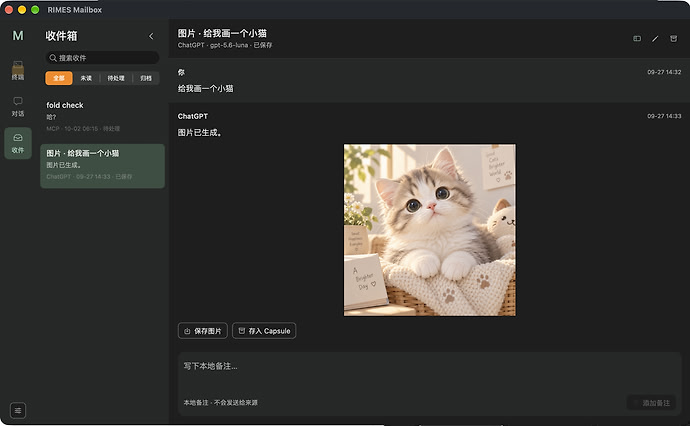Click the 09-27 14:33 timestamp of ChatGPT reply
Screen dimensions: 690x426
[664, 116]
